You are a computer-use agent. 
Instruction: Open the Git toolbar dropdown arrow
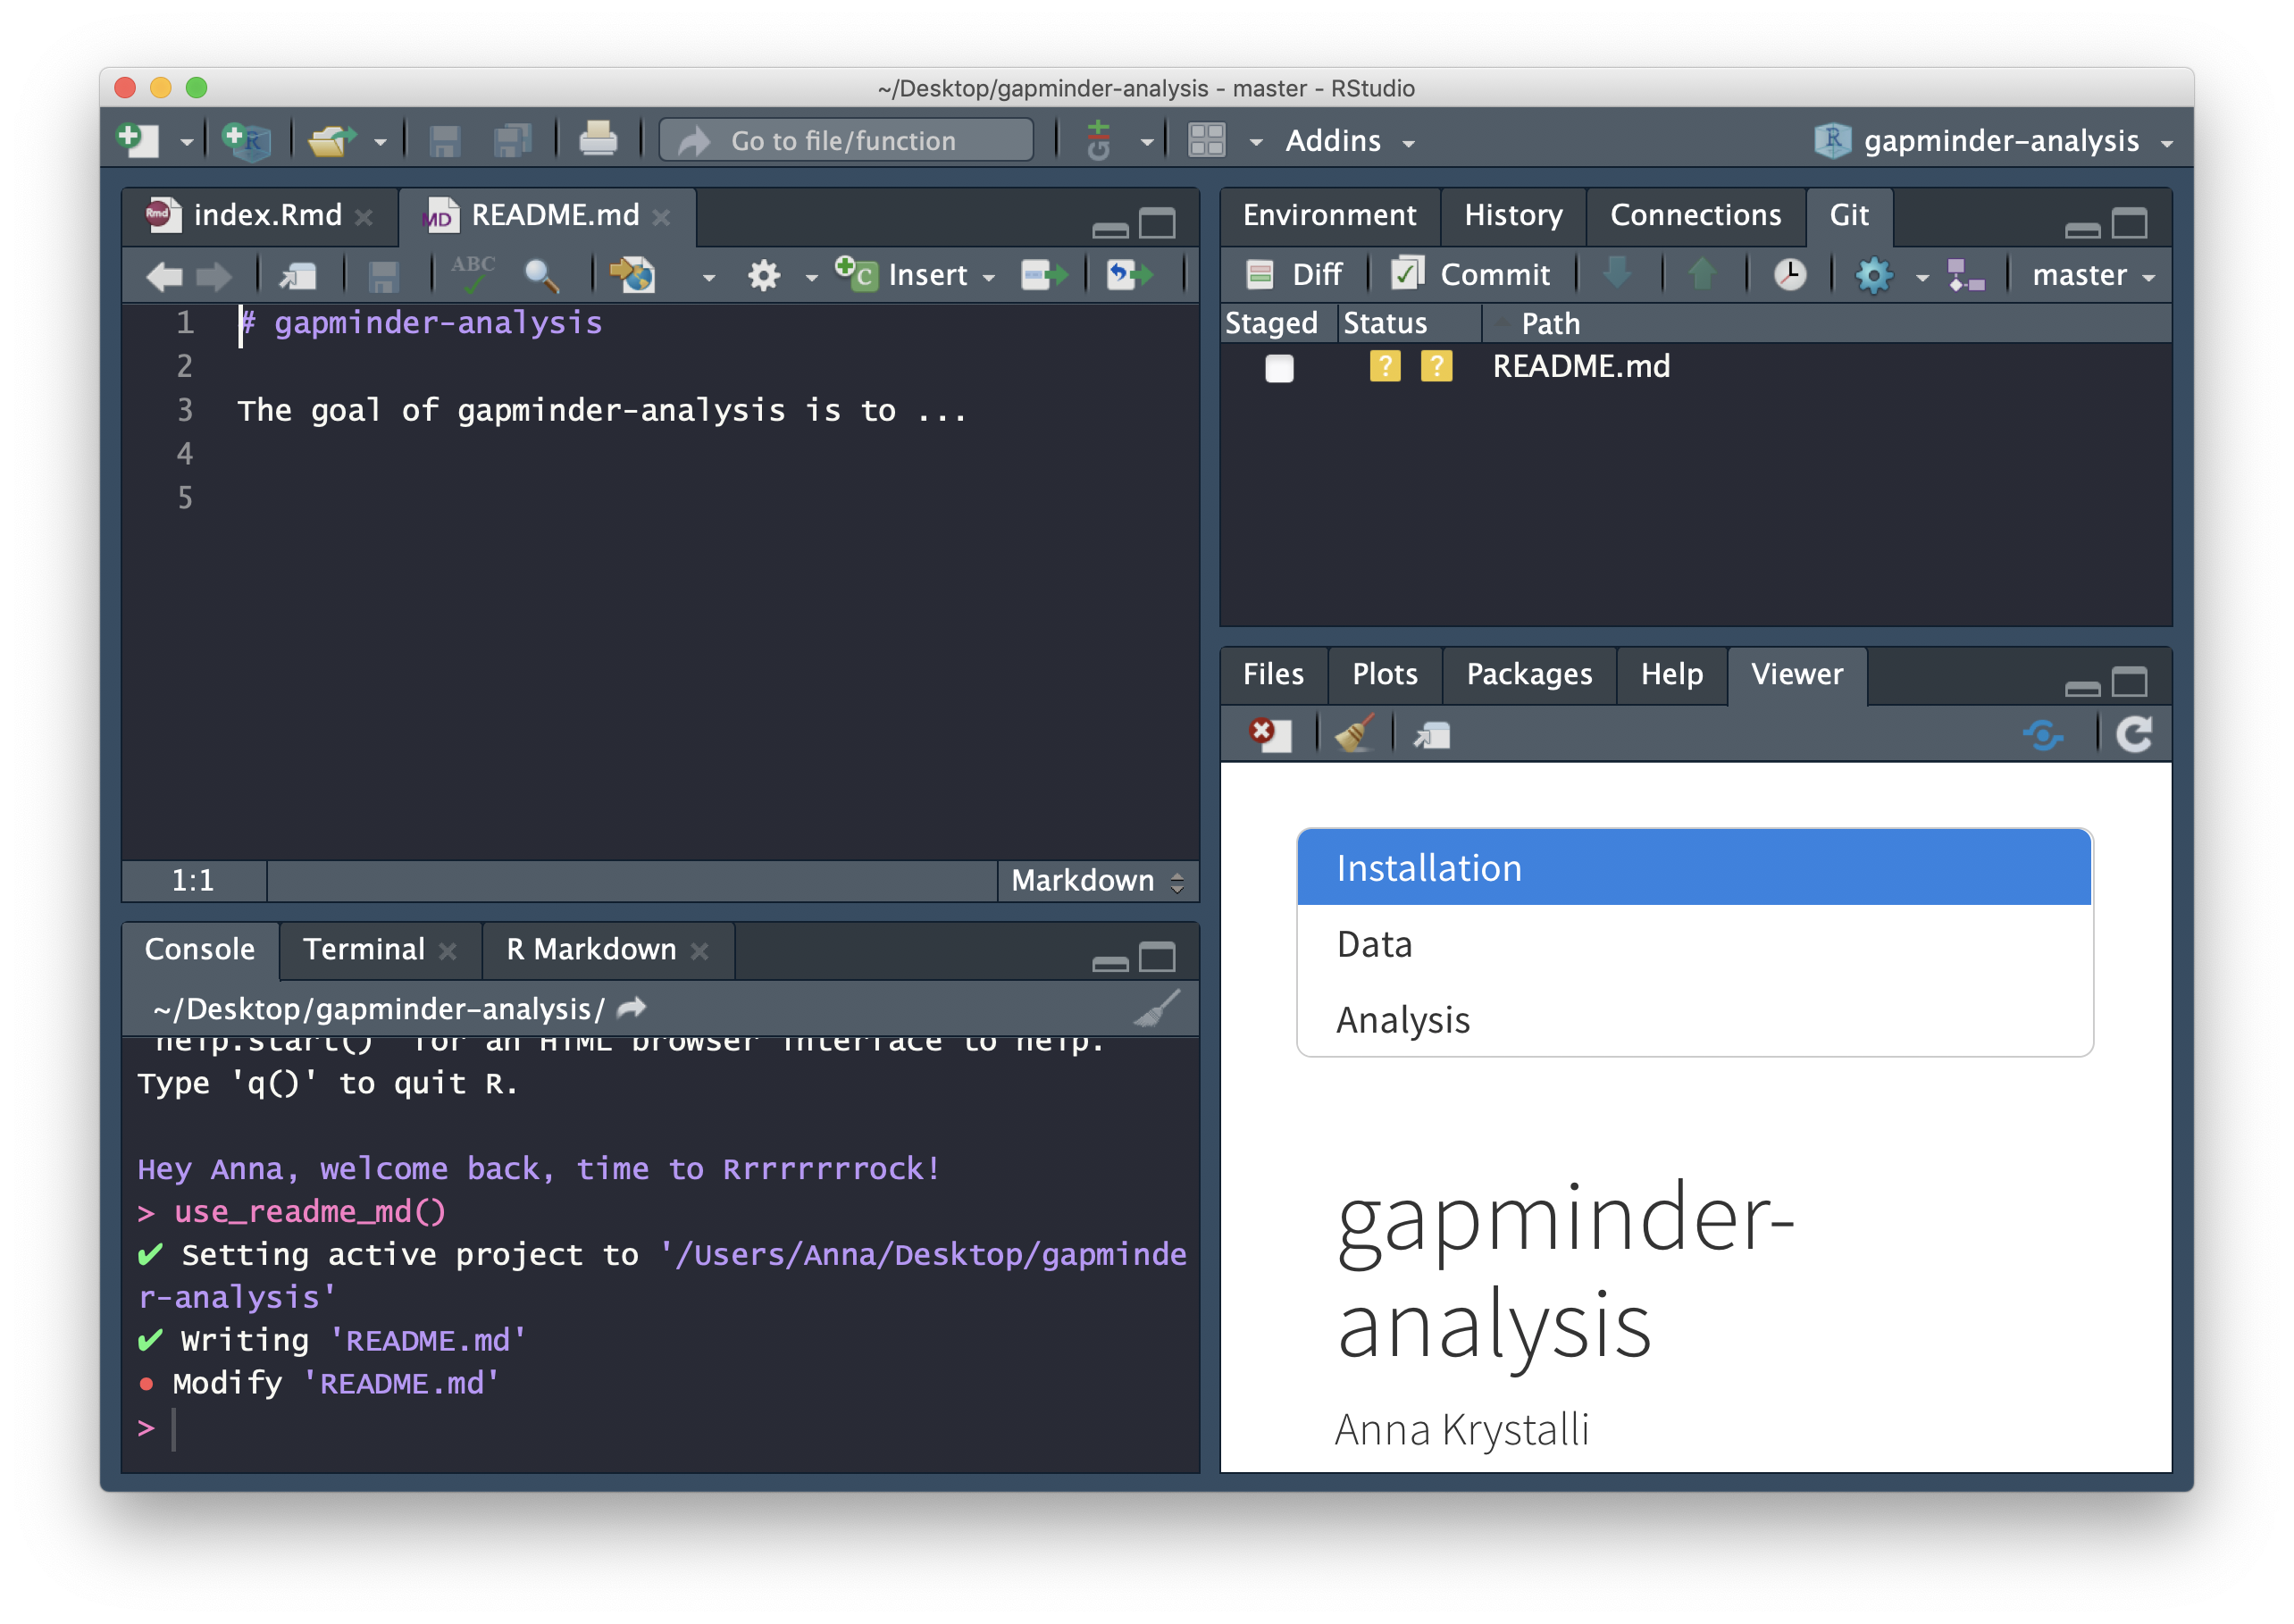click(x=1146, y=142)
